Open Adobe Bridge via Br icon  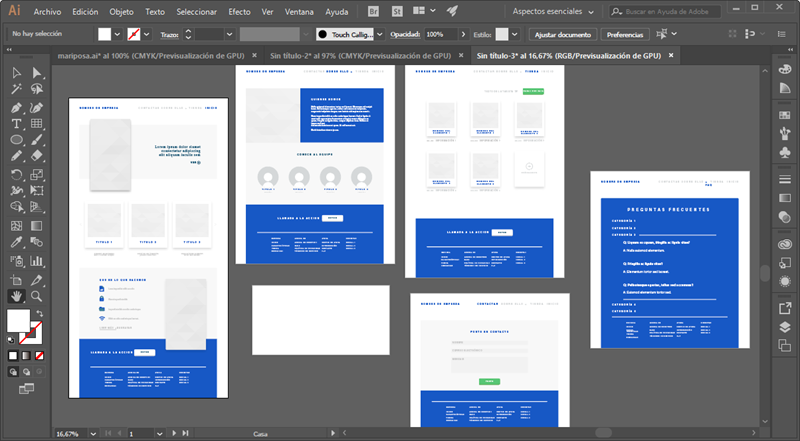pos(373,12)
